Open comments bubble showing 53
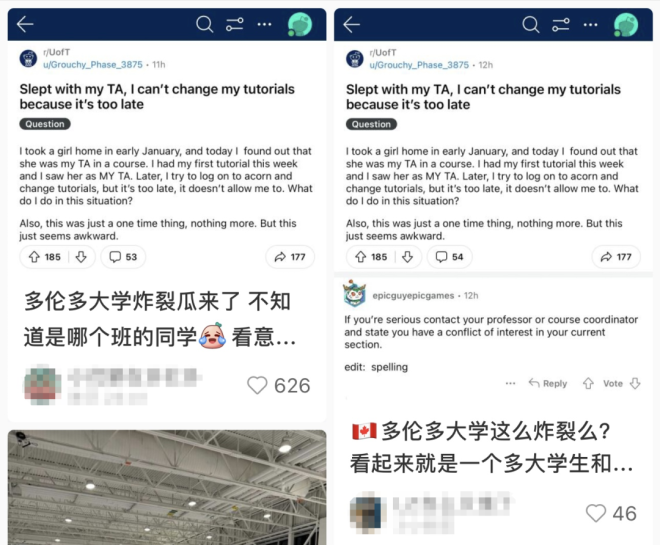Screen dimensions: 660x545 point(123,257)
